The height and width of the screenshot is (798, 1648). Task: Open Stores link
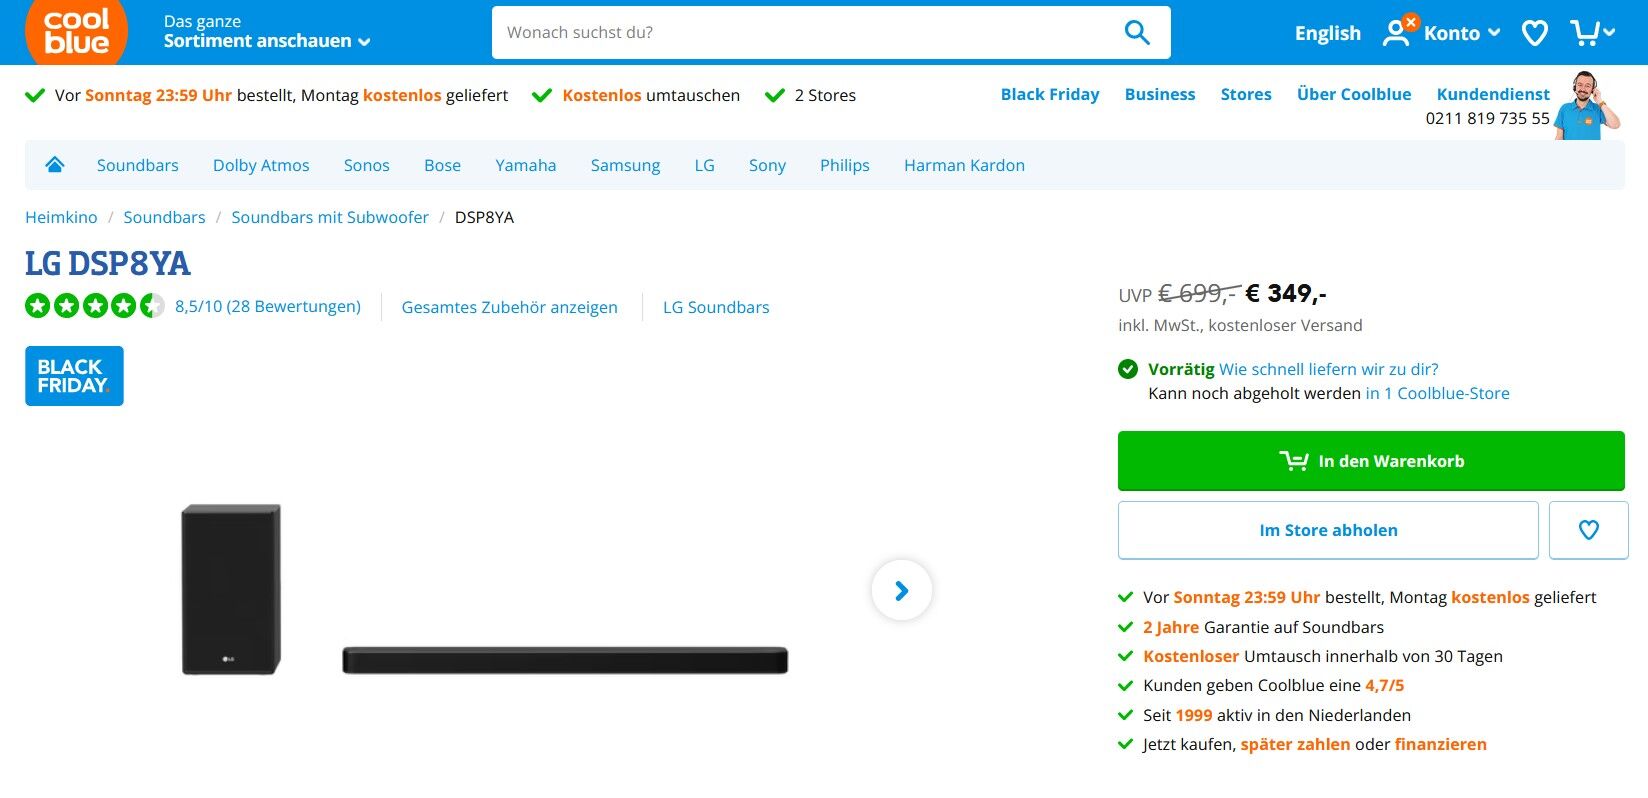click(1246, 94)
